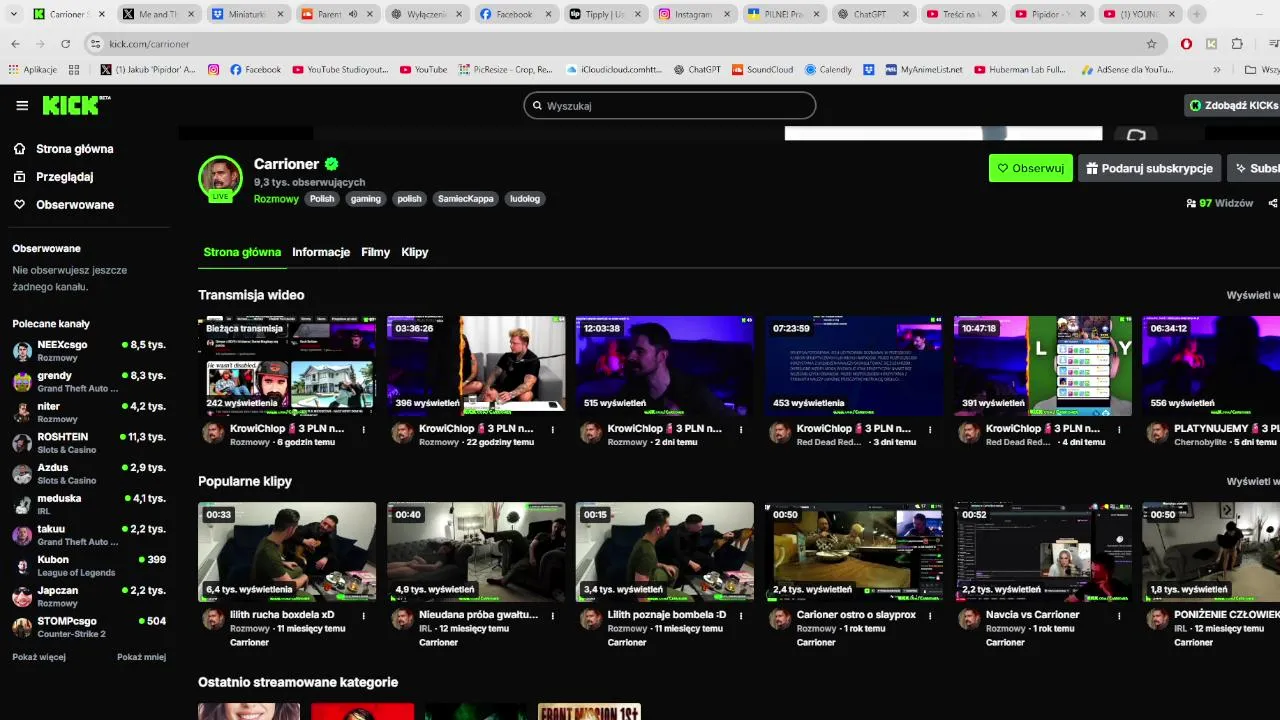
Task: Select the Polish tag
Action: (x=322, y=199)
